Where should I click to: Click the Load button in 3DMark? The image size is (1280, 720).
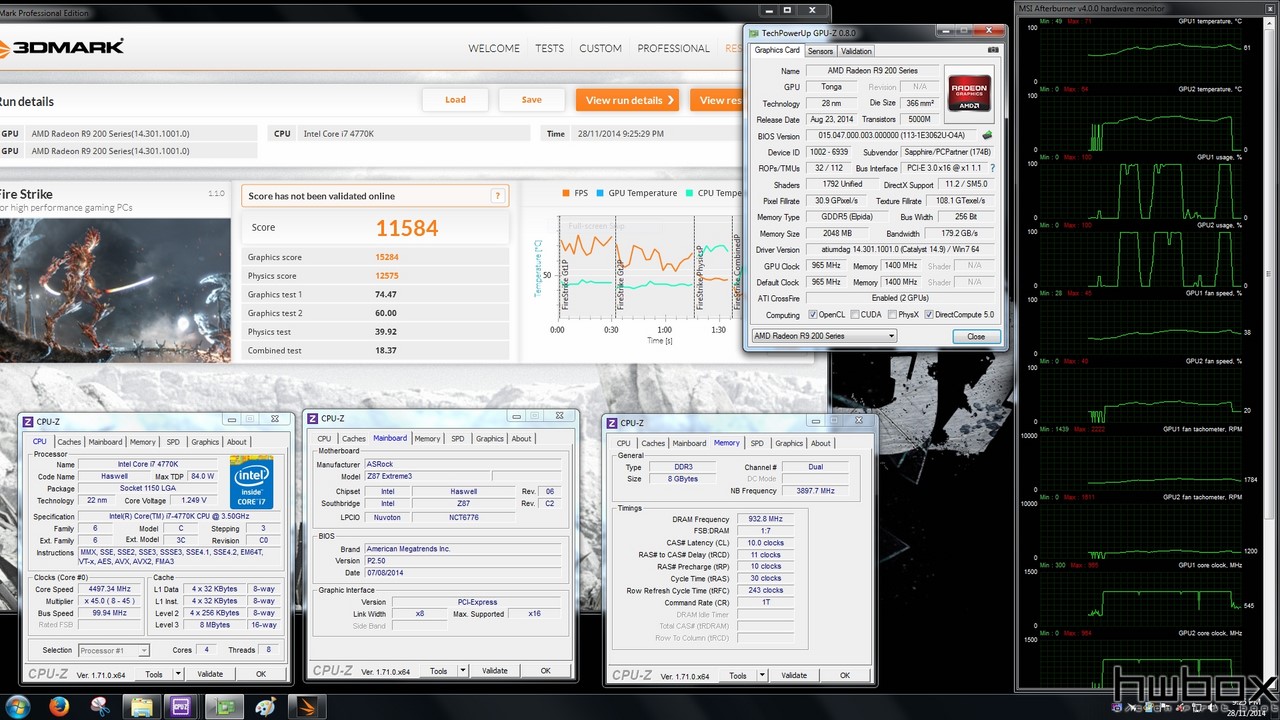455,100
